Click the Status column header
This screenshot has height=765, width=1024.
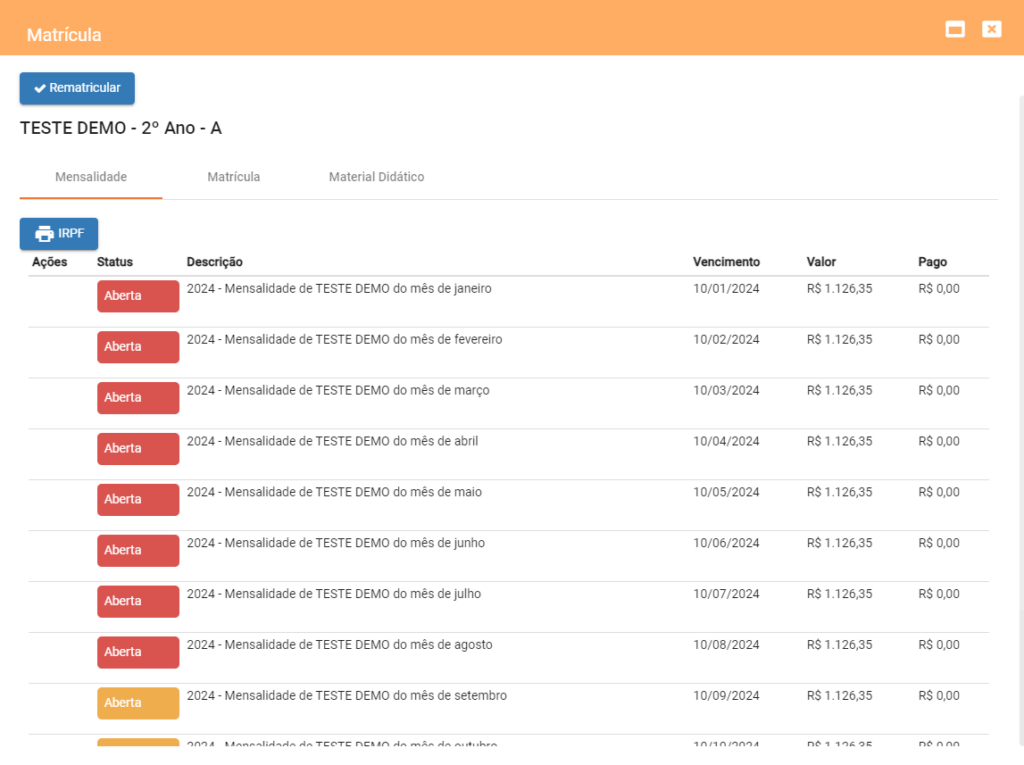pos(115,262)
